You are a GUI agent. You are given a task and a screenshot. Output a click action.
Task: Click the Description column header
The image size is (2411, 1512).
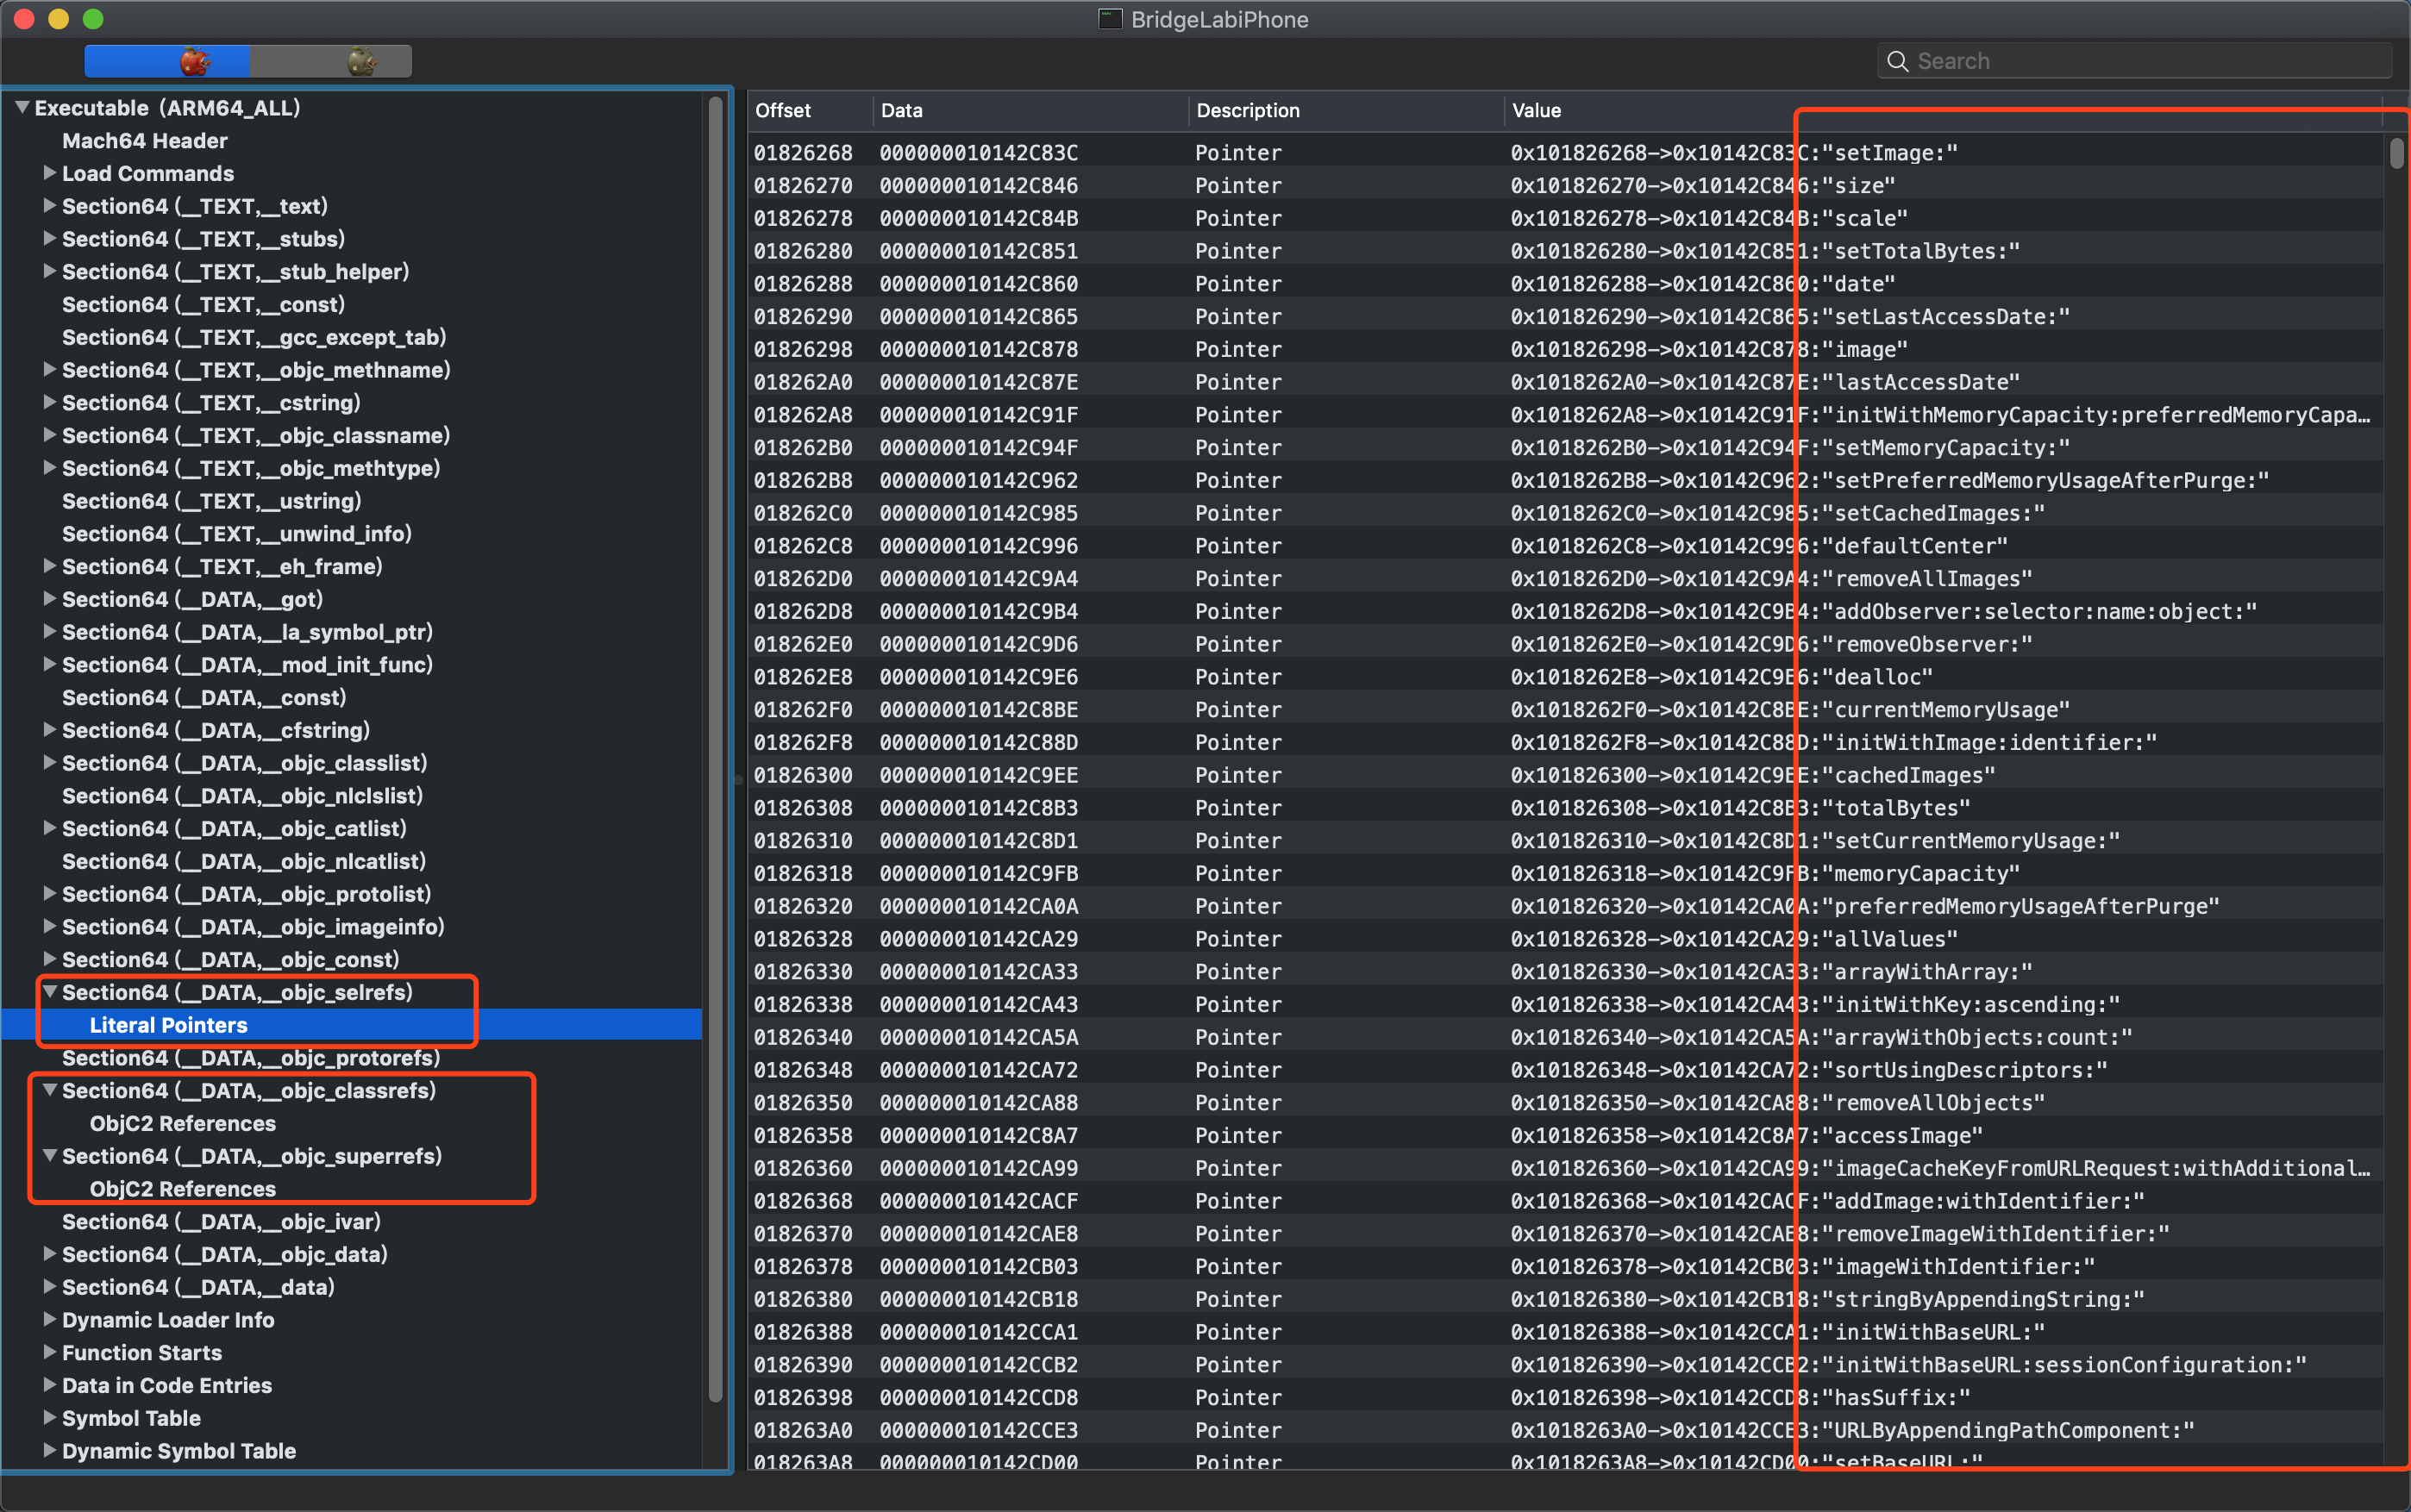(x=1248, y=110)
